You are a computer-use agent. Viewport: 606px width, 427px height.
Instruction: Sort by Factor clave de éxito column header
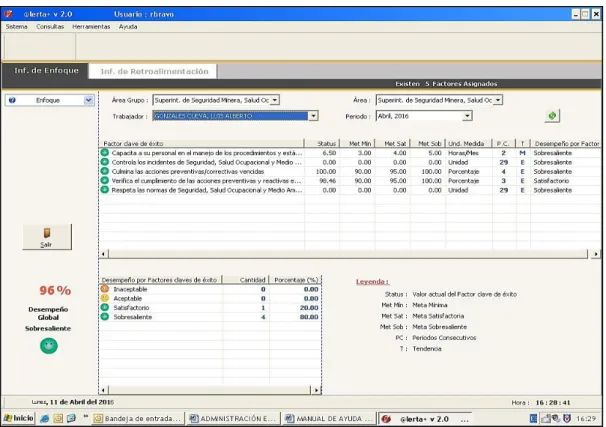pos(202,143)
